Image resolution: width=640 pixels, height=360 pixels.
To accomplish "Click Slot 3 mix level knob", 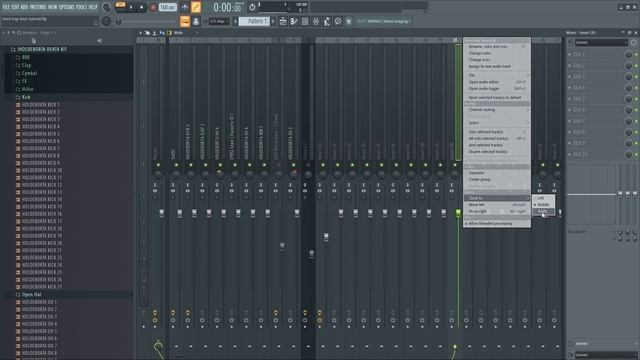I will tap(628, 77).
